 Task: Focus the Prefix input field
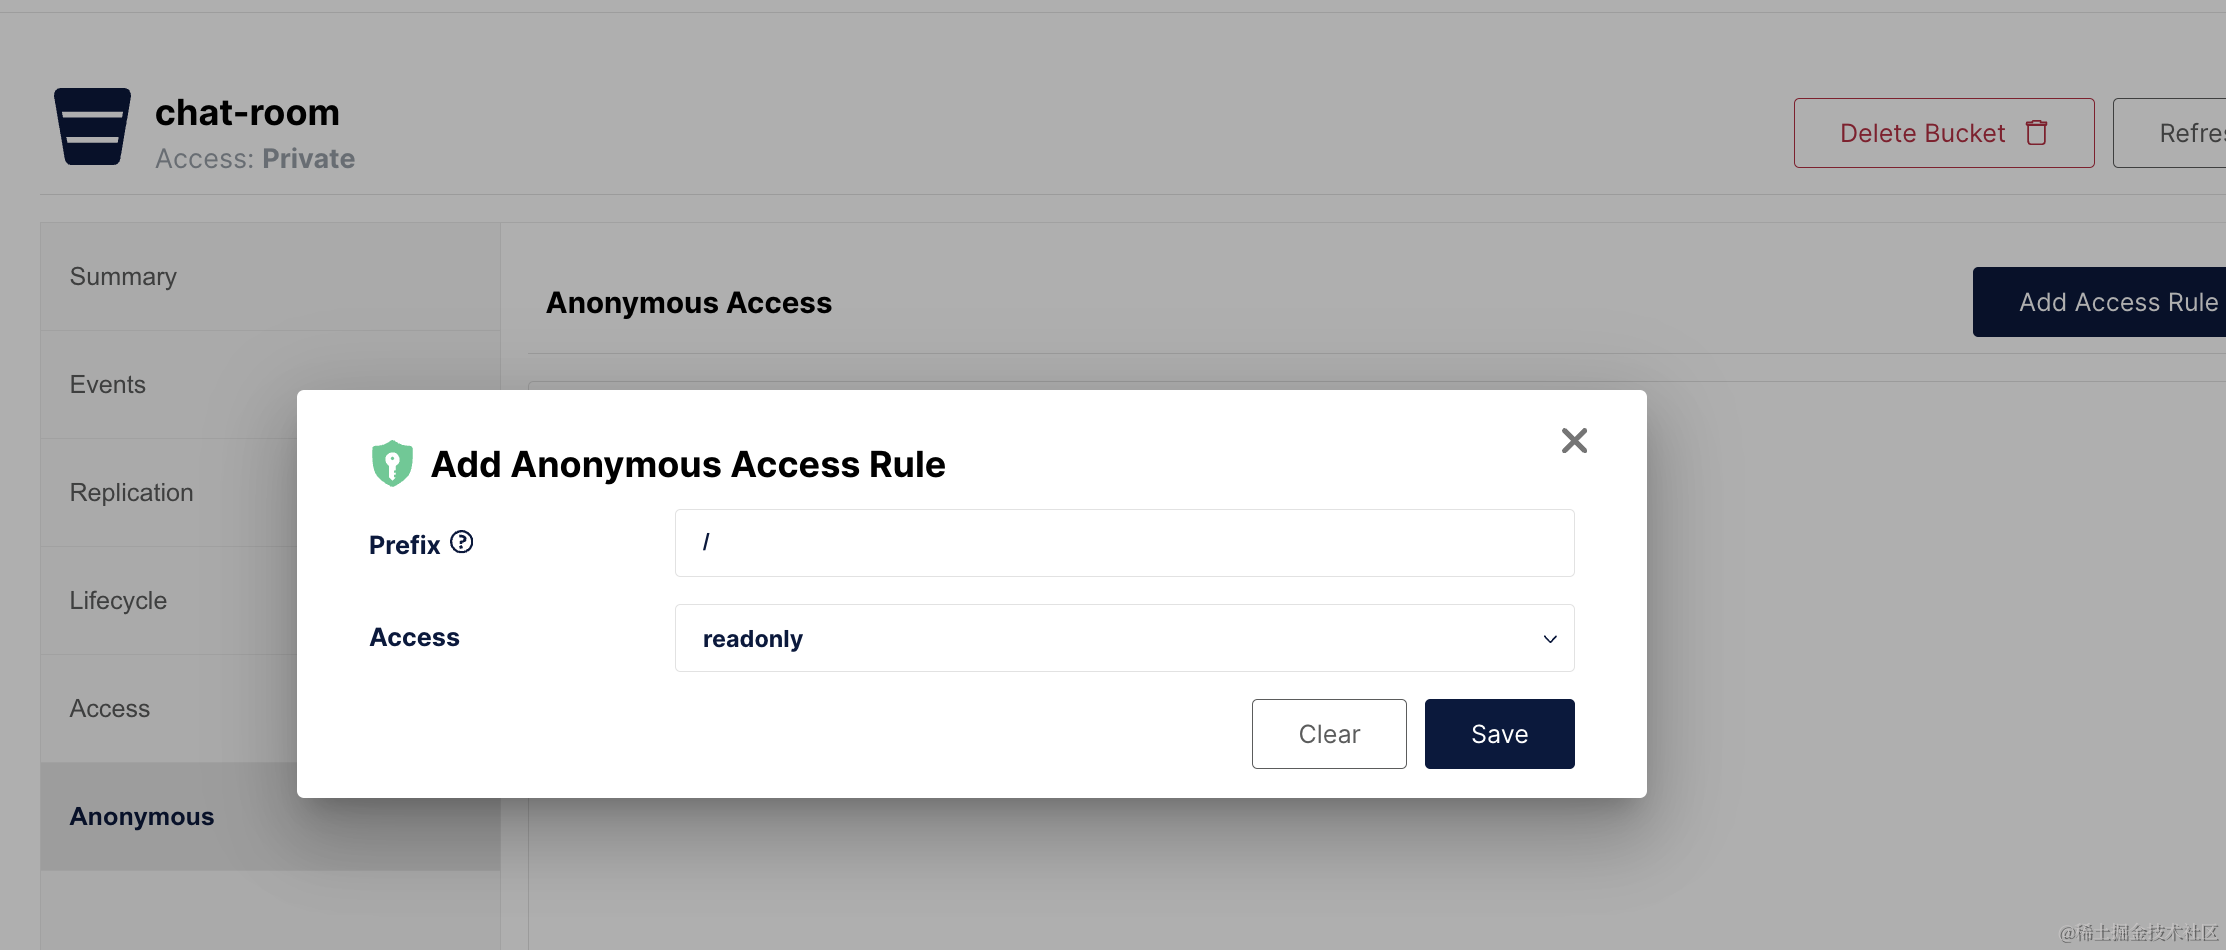click(1124, 543)
